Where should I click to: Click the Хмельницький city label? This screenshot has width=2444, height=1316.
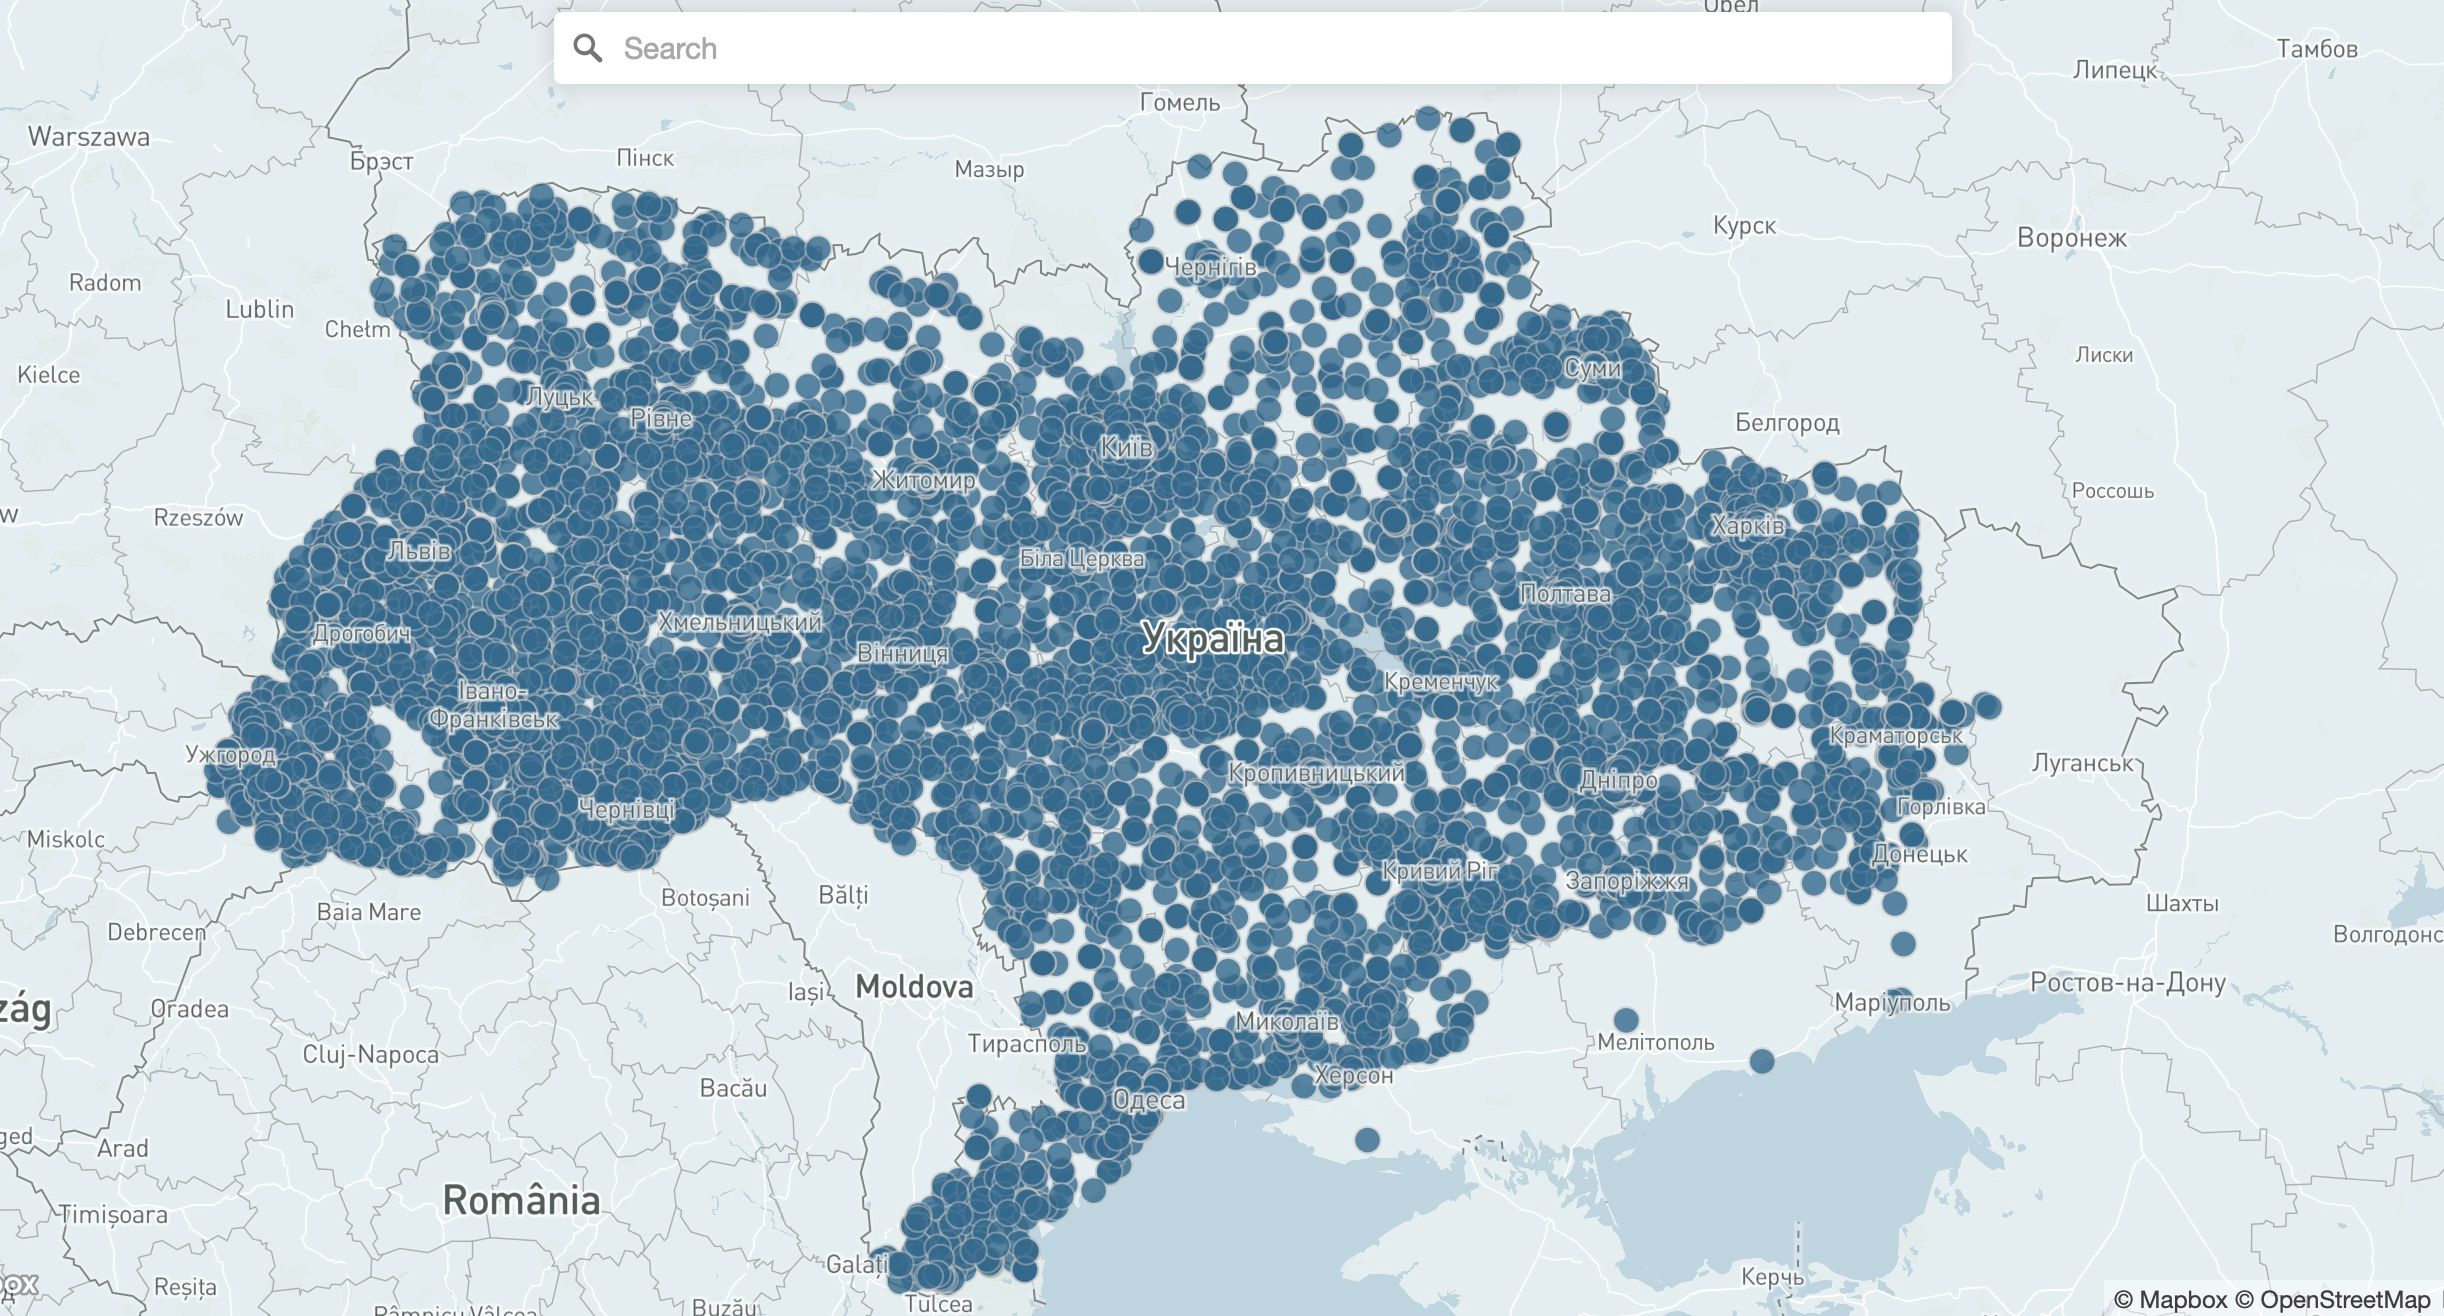[740, 622]
